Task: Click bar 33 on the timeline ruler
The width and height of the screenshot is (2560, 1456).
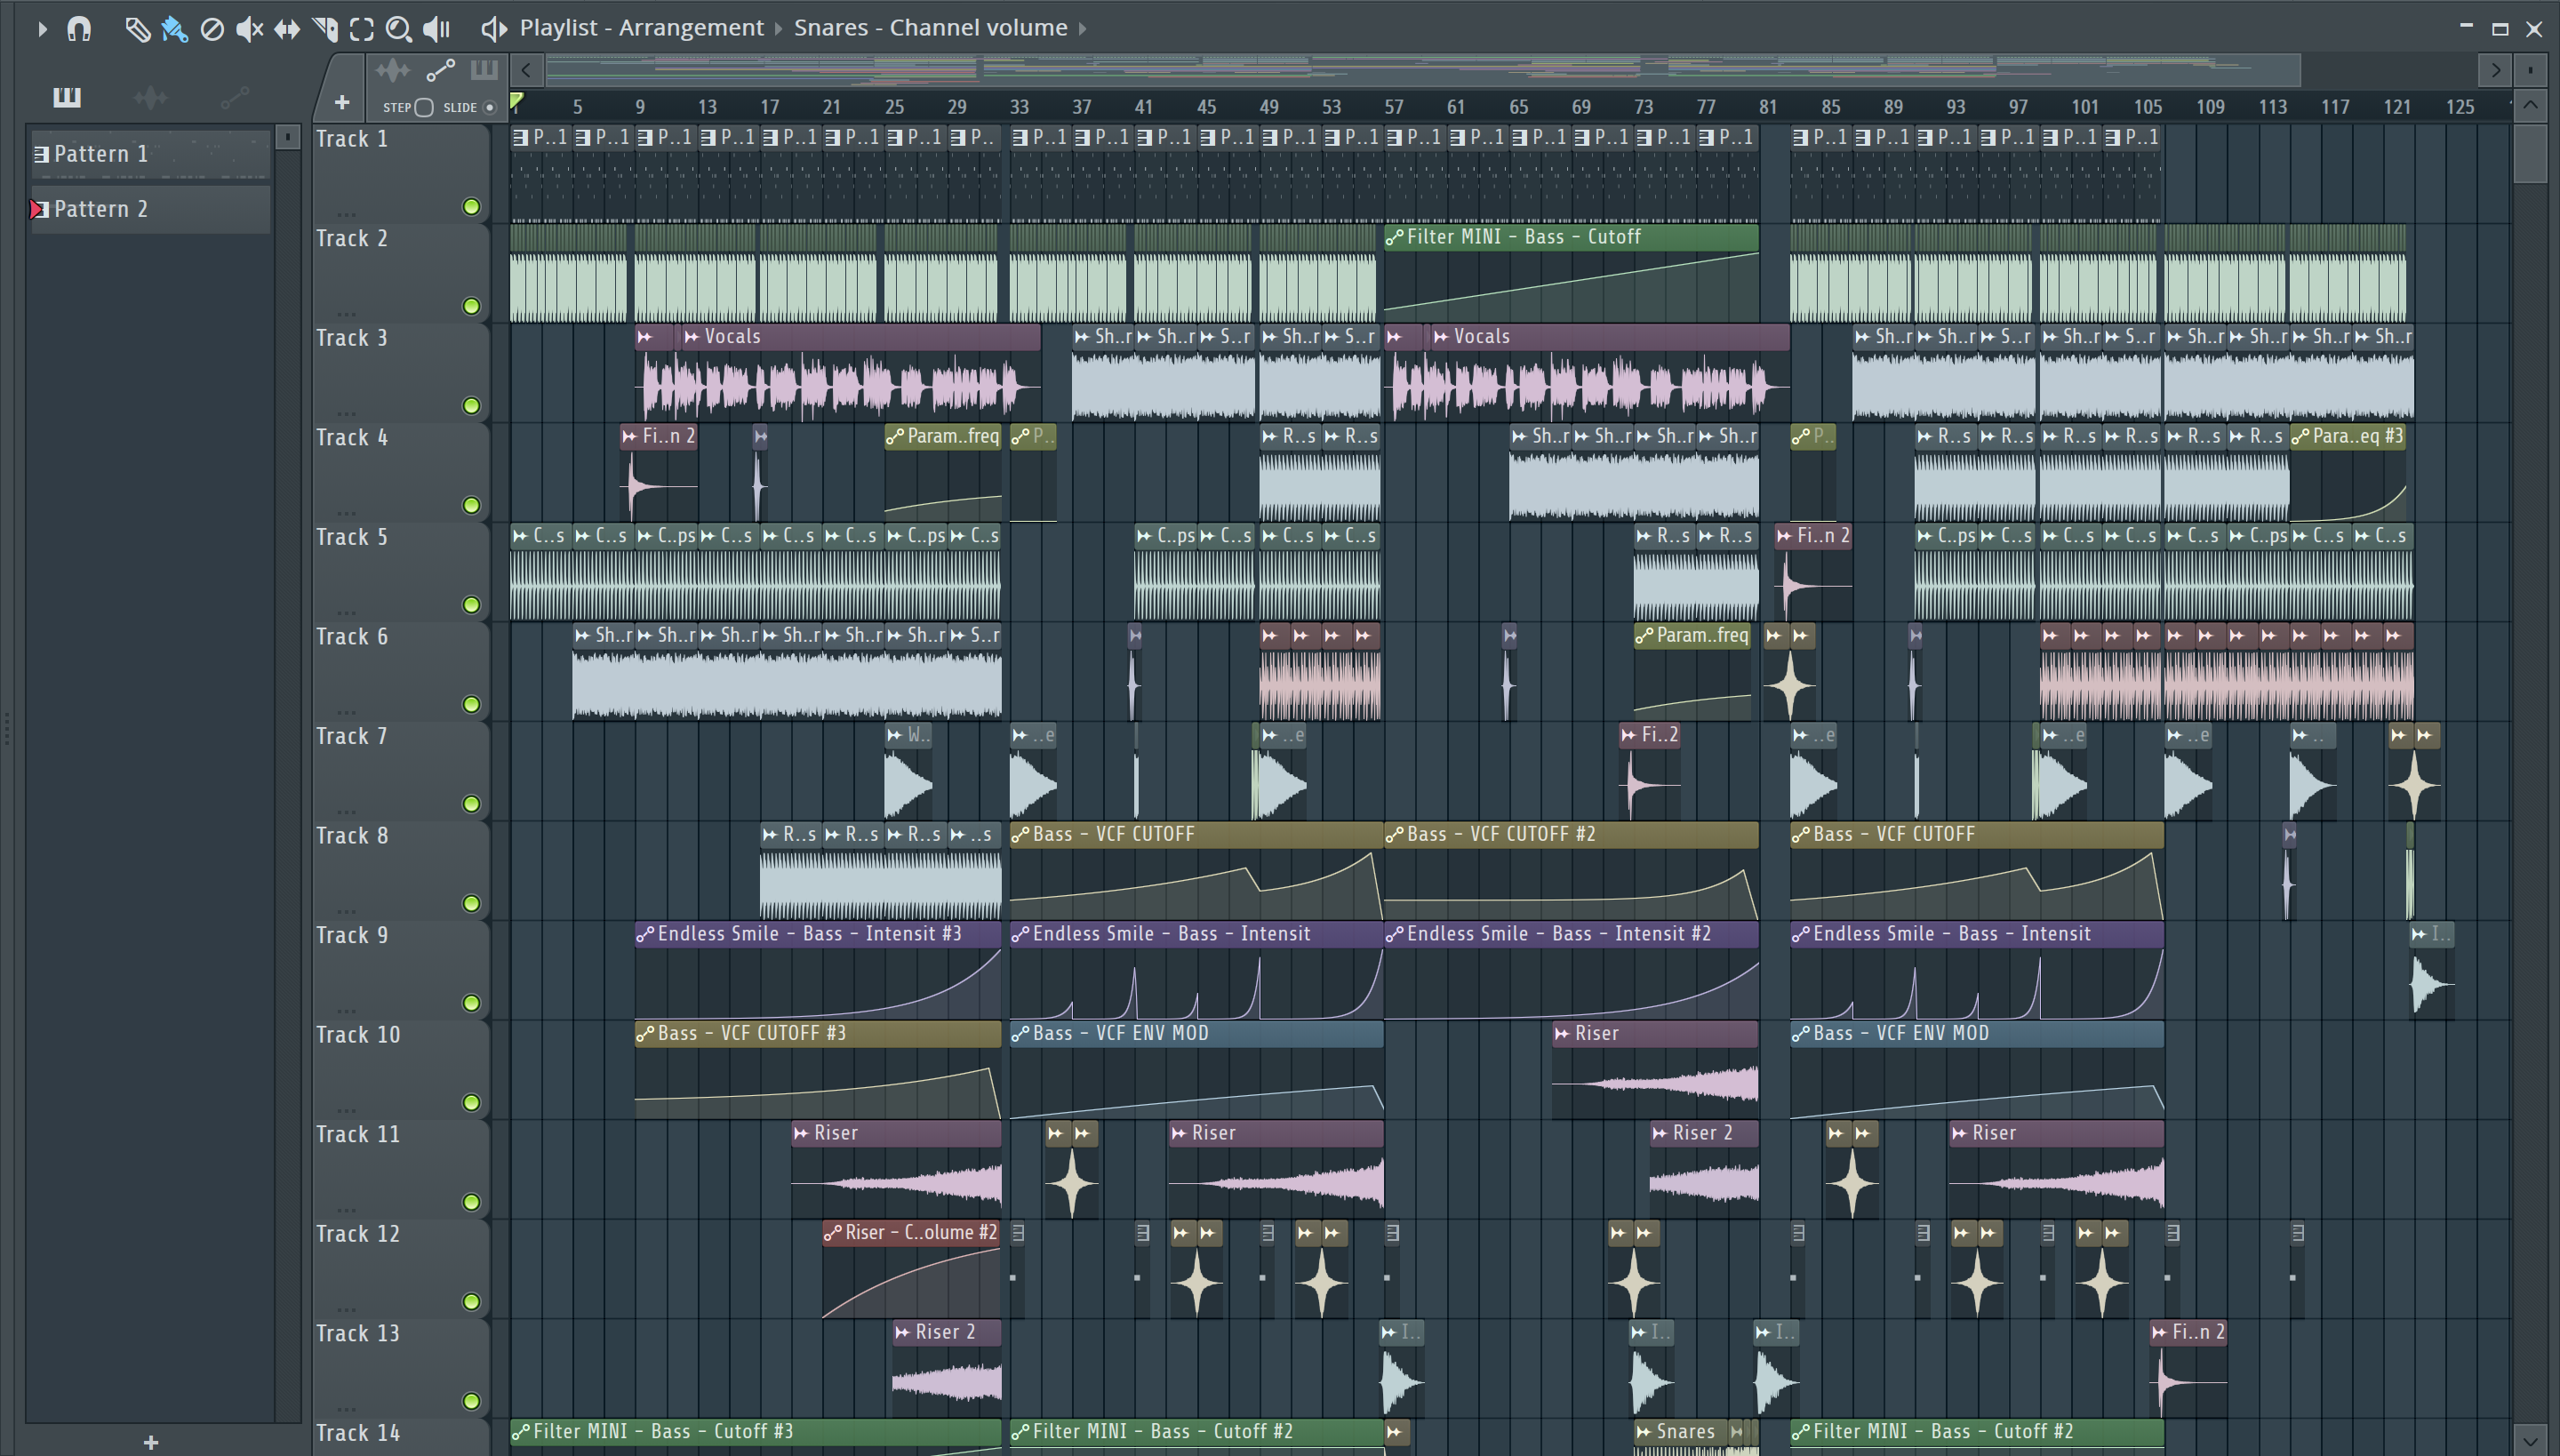Action: 1019,107
